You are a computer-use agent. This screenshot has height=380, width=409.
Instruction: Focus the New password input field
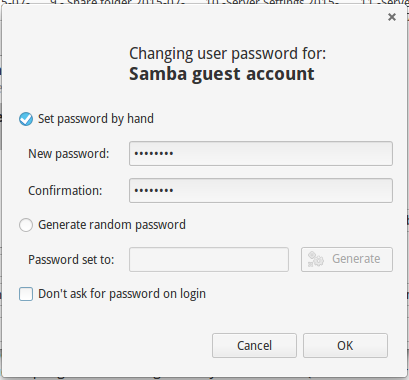261,154
